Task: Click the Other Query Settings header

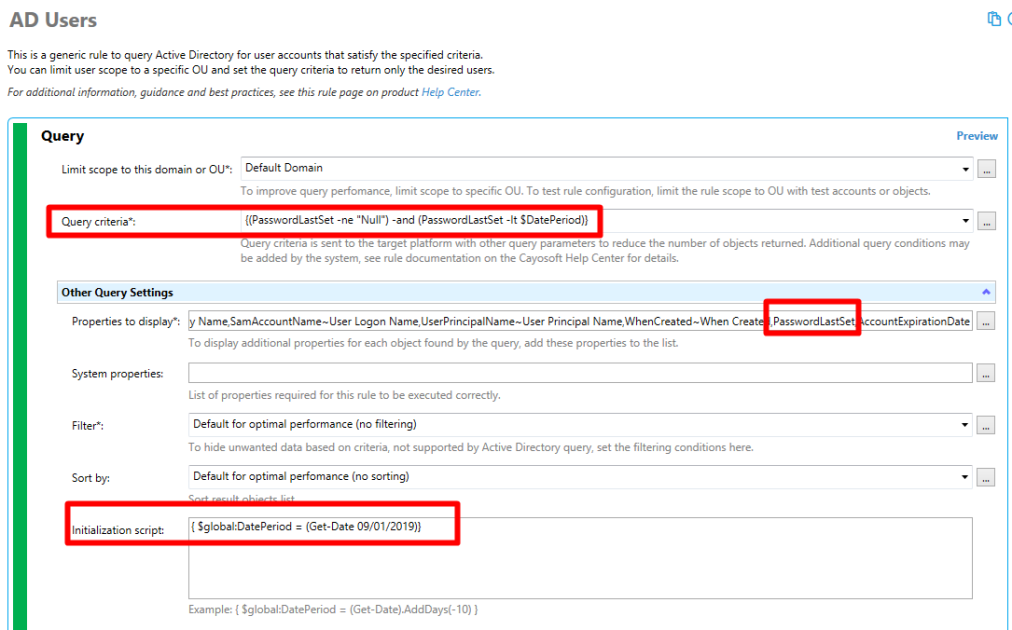Action: pyautogui.click(x=526, y=292)
